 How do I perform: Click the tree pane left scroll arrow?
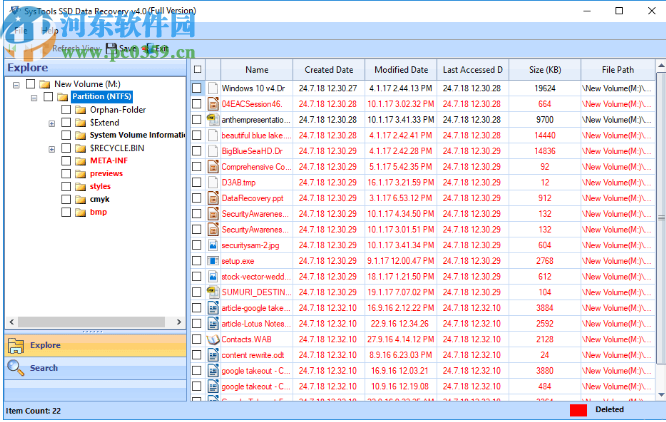[11, 322]
